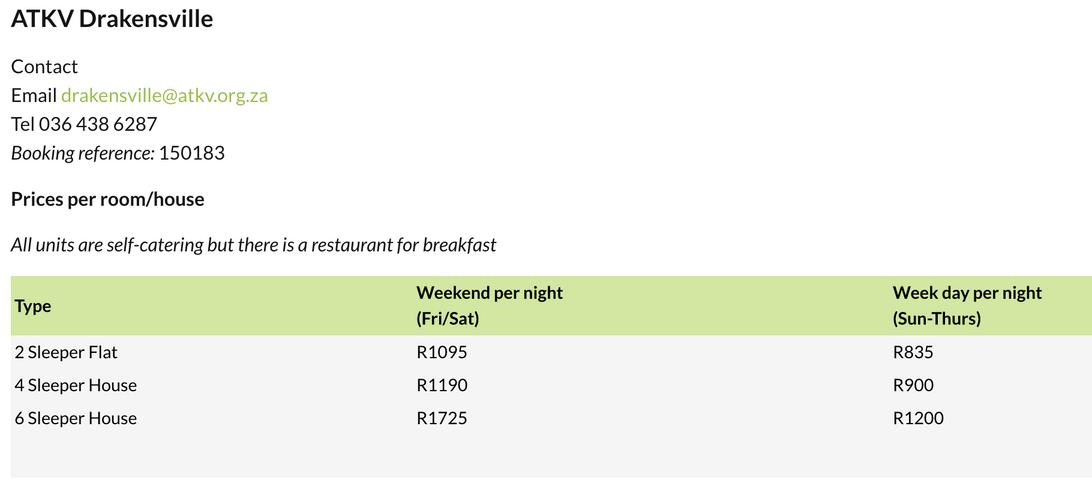
Task: Click the Week day per night header
Action: [x=967, y=305]
